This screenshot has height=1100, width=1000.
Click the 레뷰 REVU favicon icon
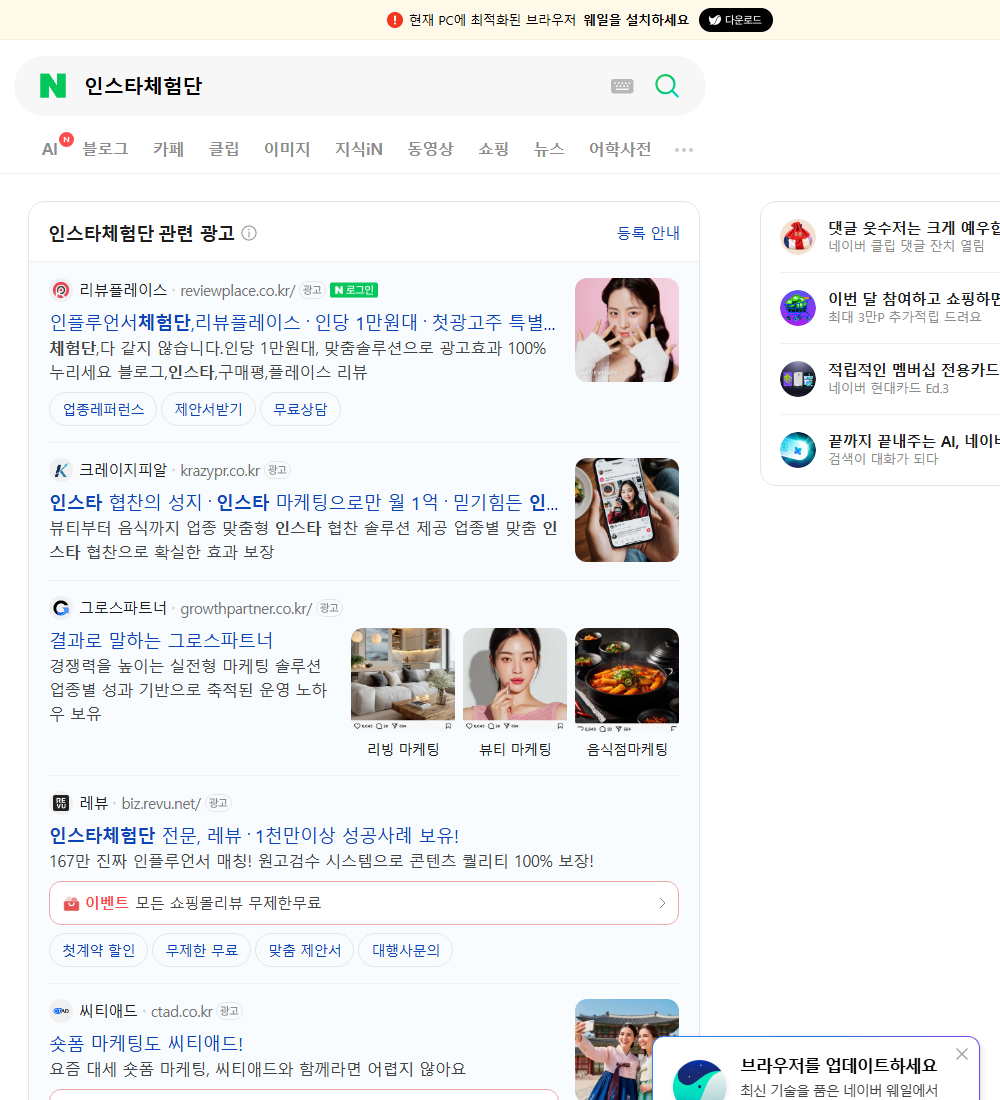(x=61, y=803)
